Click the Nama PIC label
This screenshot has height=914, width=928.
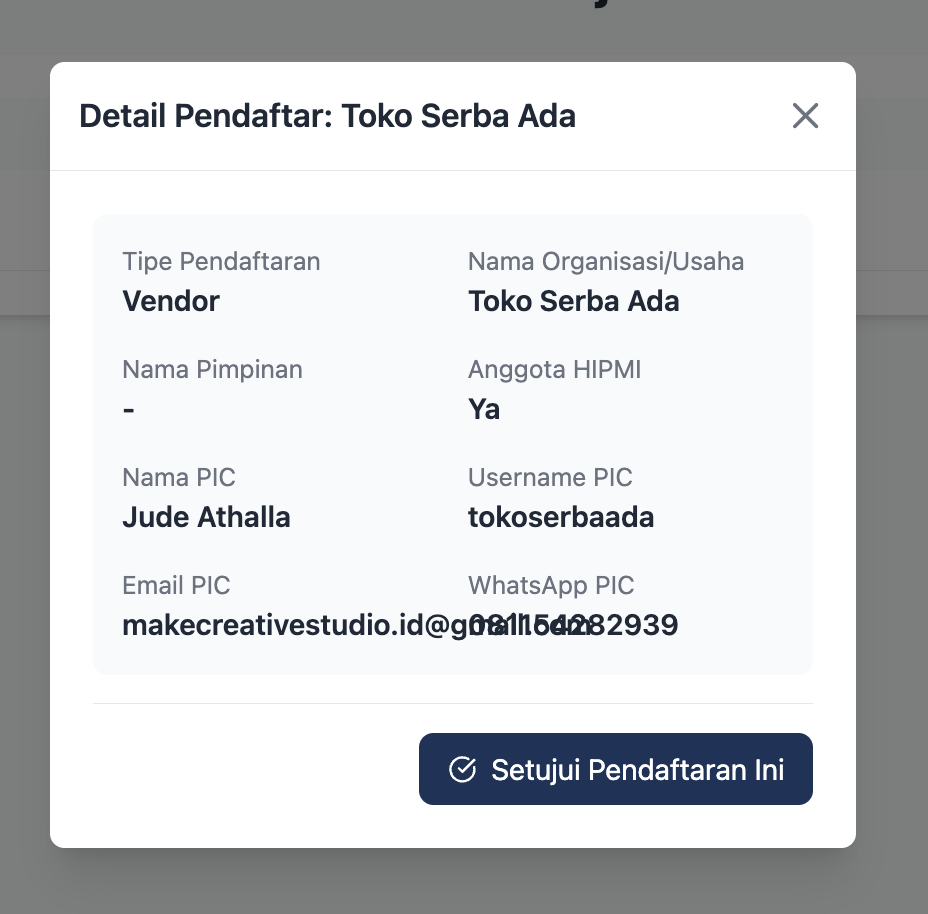[179, 478]
